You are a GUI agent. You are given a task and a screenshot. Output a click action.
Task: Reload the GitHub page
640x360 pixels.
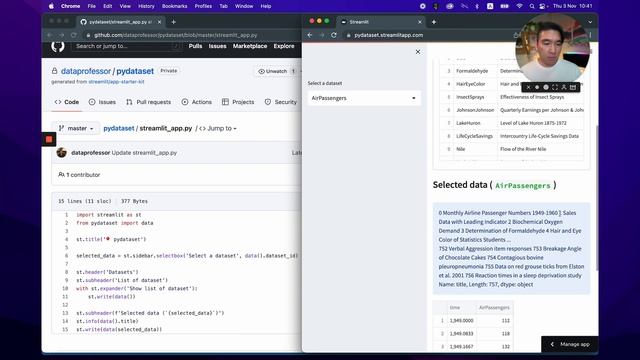click(73, 35)
